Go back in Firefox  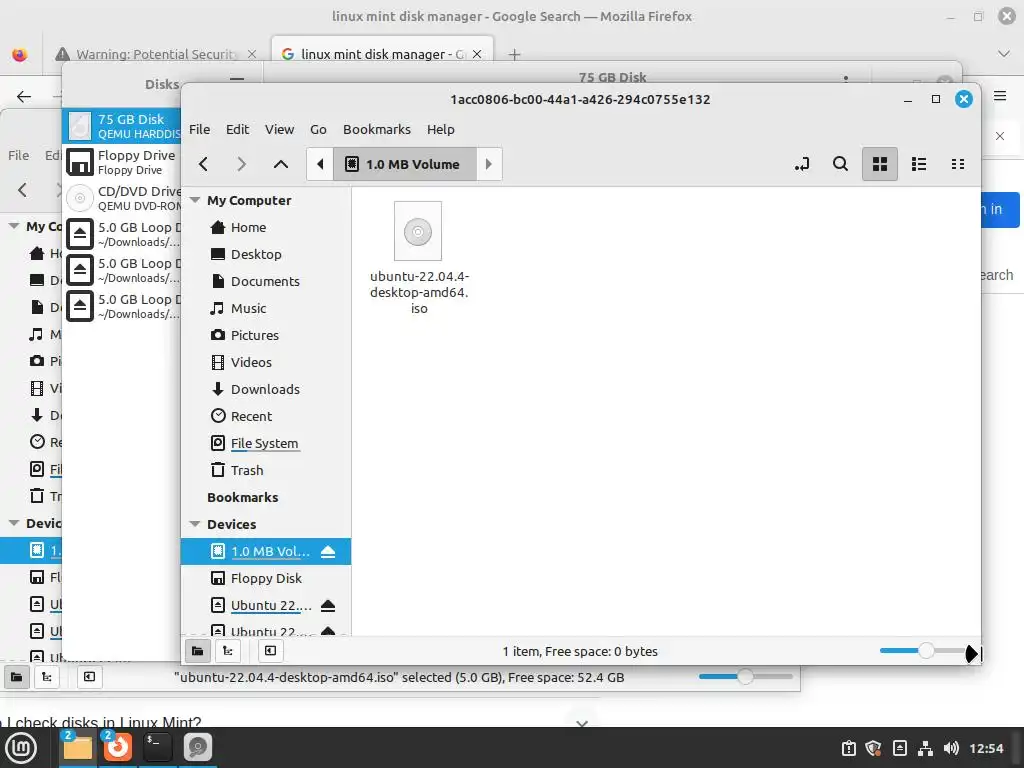[24, 97]
